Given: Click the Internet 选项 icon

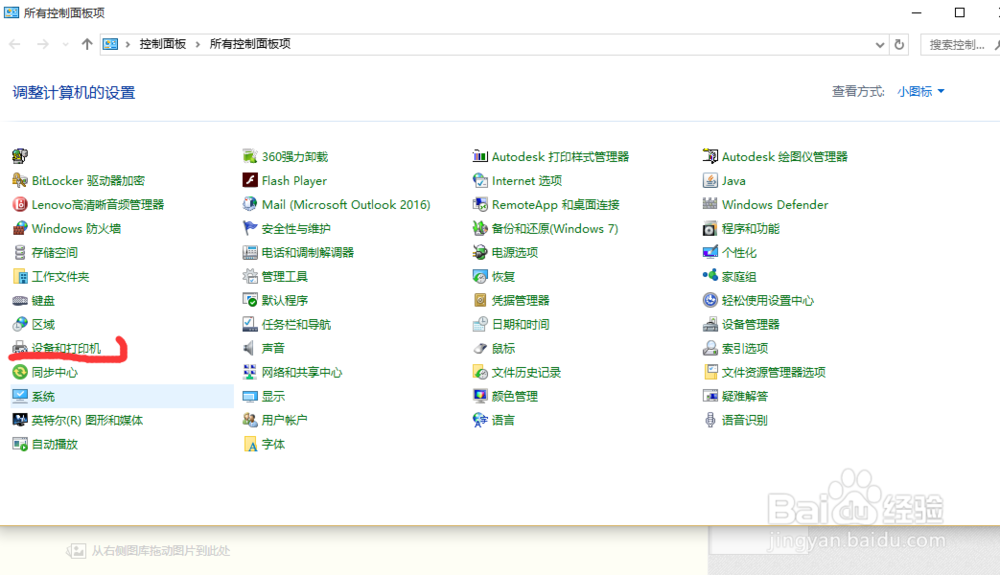Looking at the screenshot, I should tap(480, 180).
